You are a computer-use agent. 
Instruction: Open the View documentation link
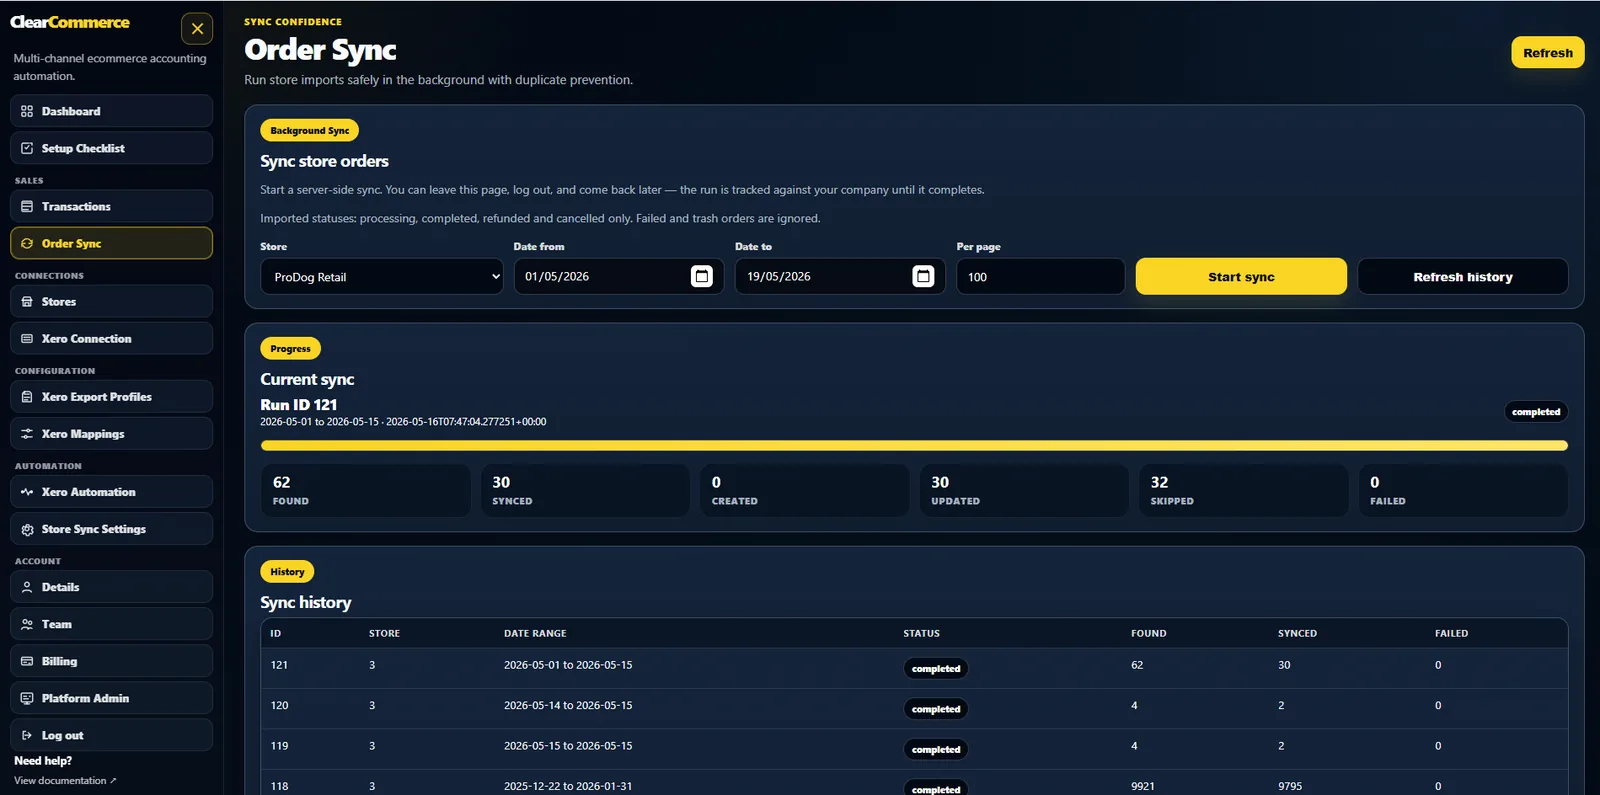(x=65, y=781)
